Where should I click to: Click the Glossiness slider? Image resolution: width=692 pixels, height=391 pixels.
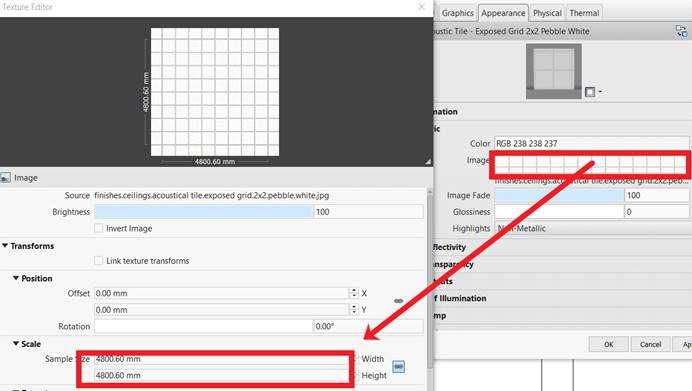point(559,212)
